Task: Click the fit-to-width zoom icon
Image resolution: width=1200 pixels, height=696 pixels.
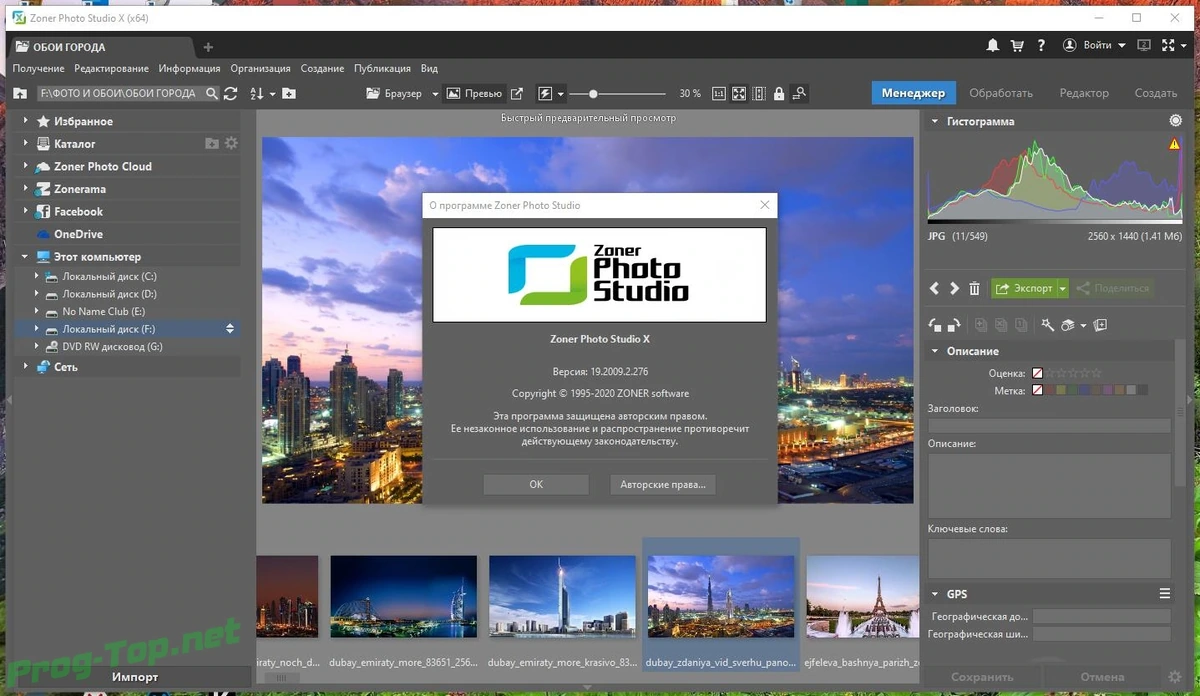Action: point(759,93)
